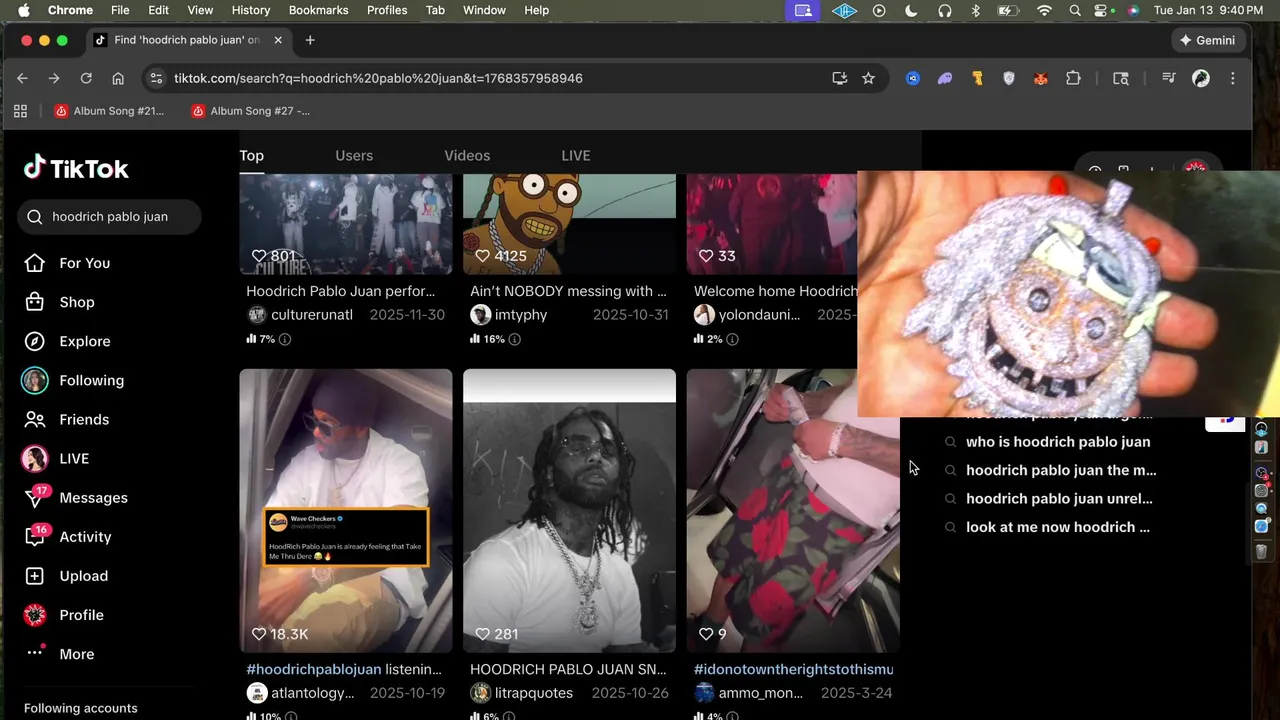
Task: Switch to the Videos tab
Action: (x=467, y=155)
